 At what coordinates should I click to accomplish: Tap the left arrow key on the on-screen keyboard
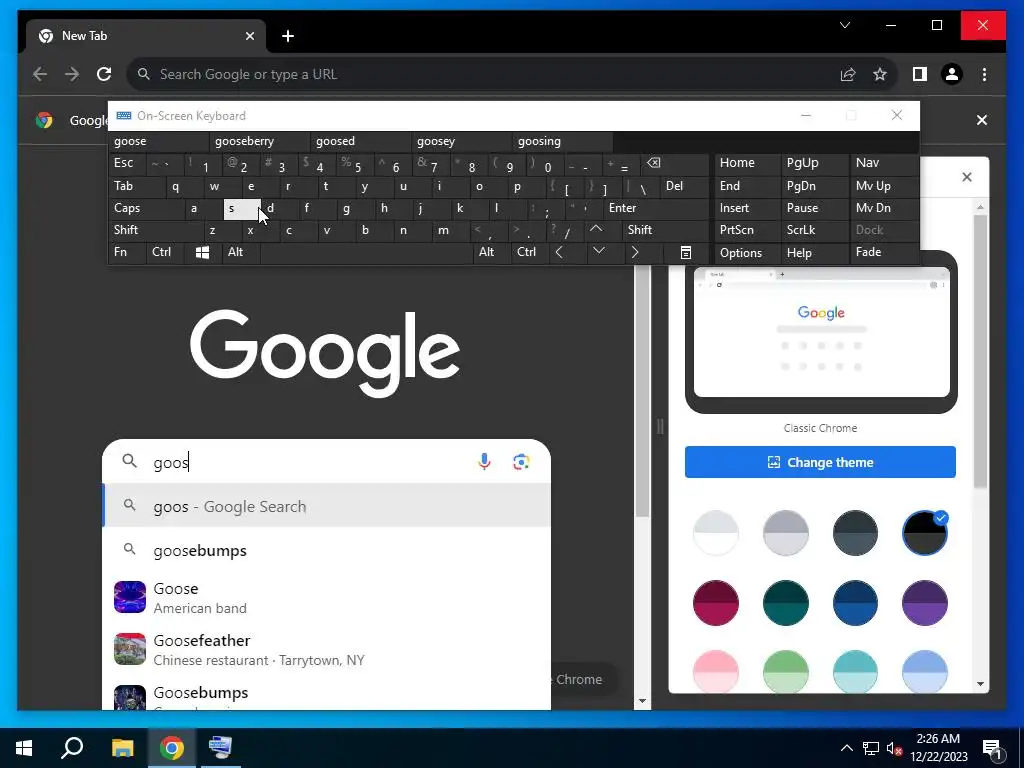click(559, 252)
